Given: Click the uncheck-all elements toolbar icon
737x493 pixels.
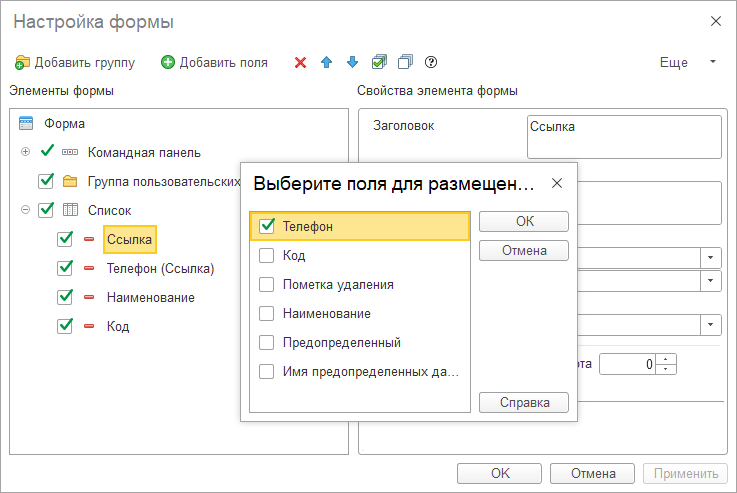Looking at the screenshot, I should pos(405,63).
